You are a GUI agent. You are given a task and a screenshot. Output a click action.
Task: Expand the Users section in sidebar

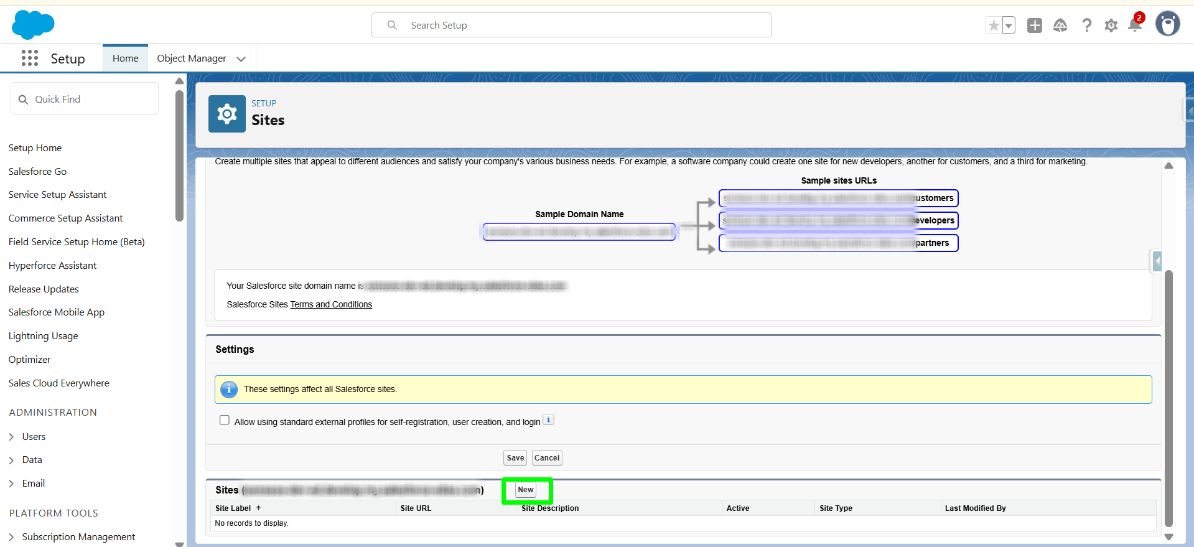(12, 437)
